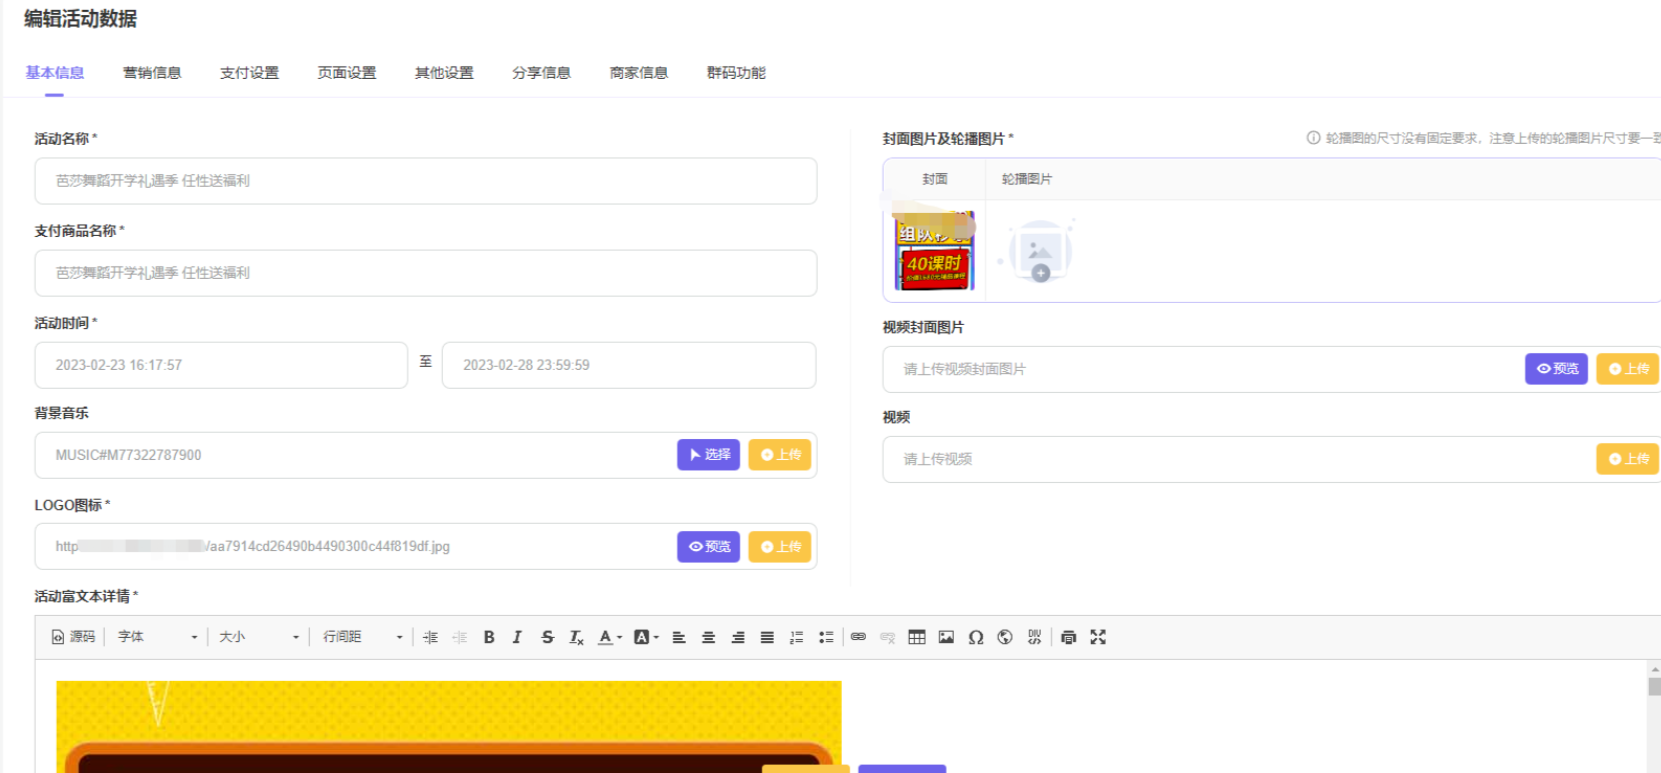Click the carousel size info icon

click(x=1313, y=138)
